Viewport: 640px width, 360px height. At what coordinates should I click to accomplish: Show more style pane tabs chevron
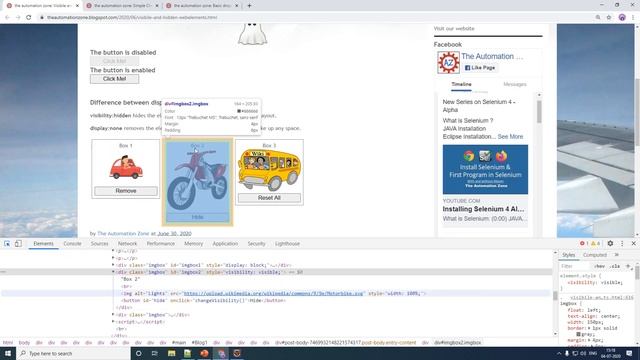pyautogui.click(x=617, y=255)
